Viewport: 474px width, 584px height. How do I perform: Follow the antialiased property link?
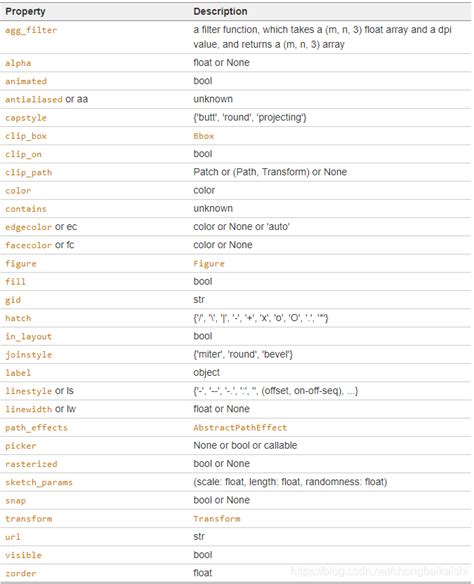(x=34, y=99)
